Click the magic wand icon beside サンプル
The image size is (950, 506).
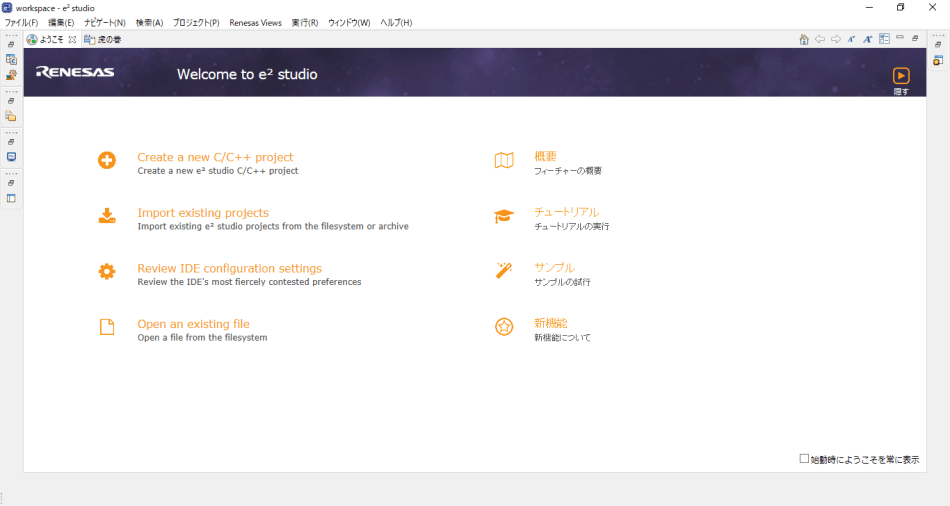504,270
